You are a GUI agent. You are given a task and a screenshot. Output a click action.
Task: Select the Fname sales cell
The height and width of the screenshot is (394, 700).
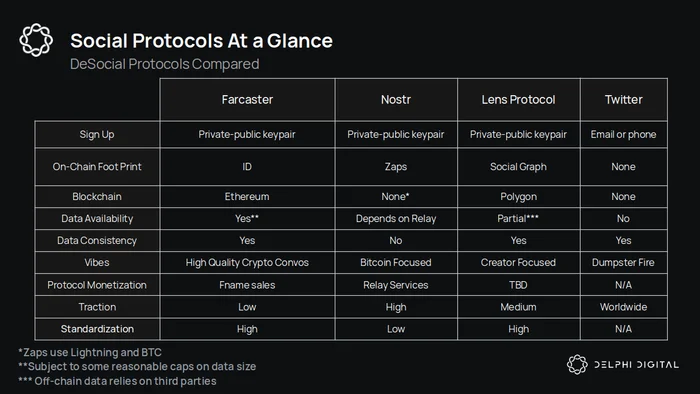[247, 285]
